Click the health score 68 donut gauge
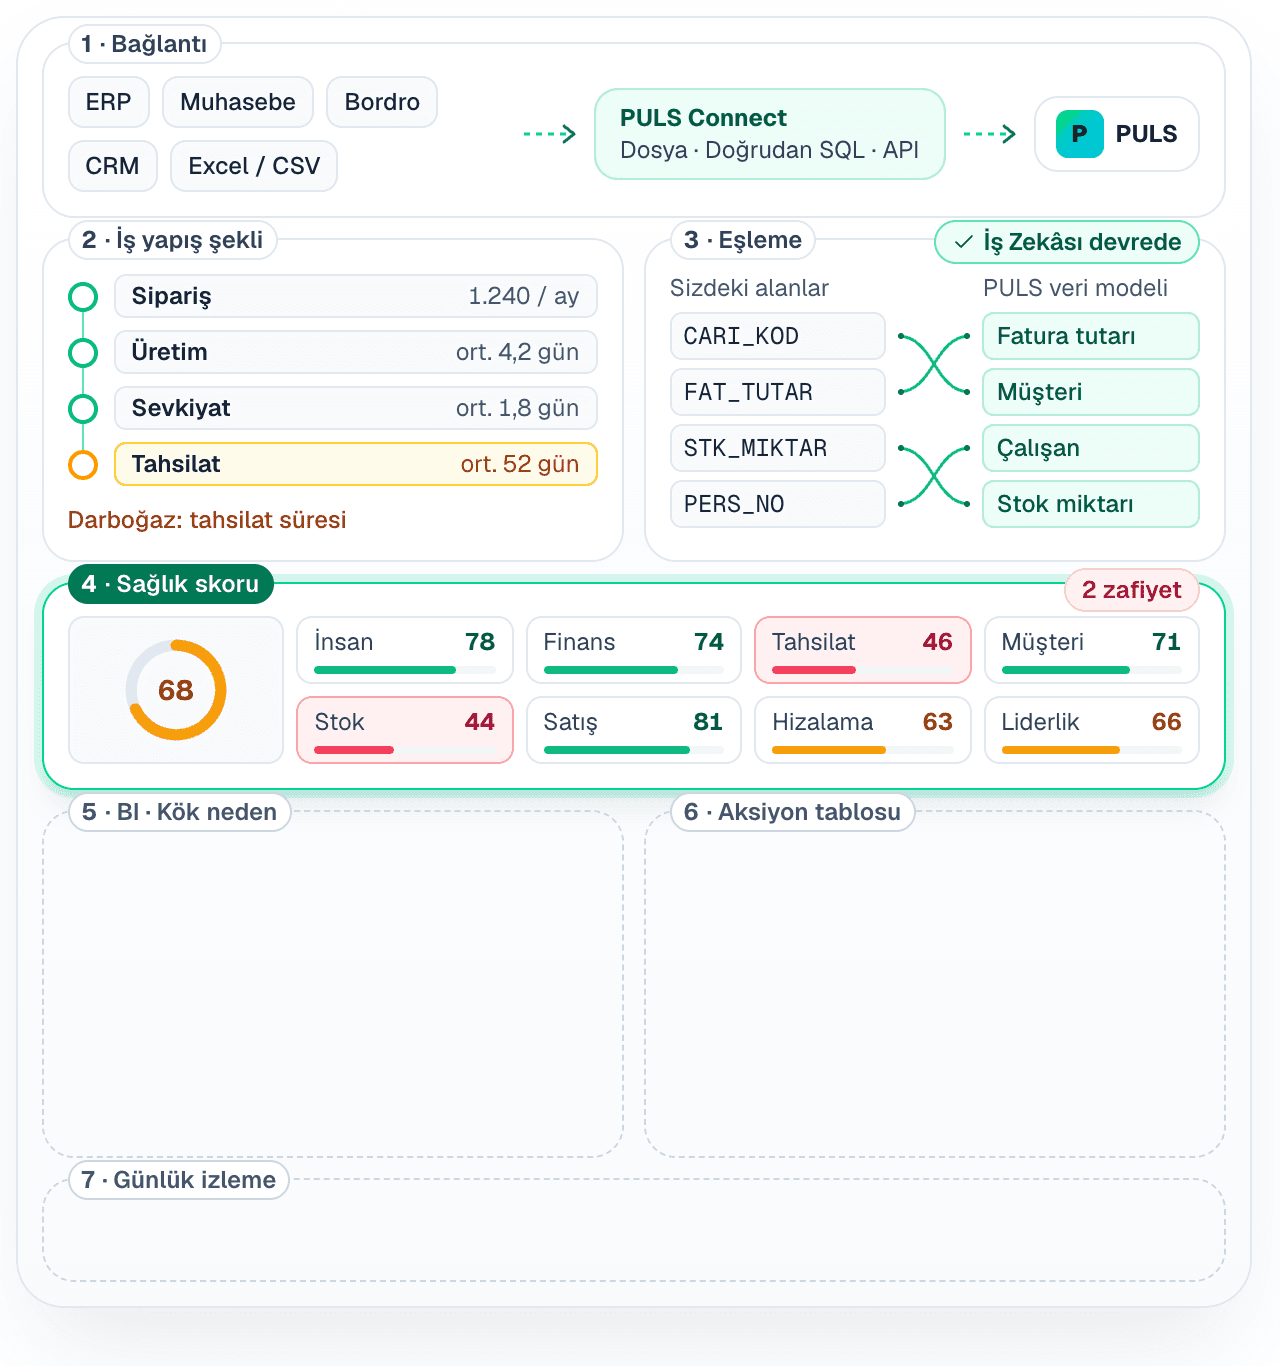 coord(176,690)
